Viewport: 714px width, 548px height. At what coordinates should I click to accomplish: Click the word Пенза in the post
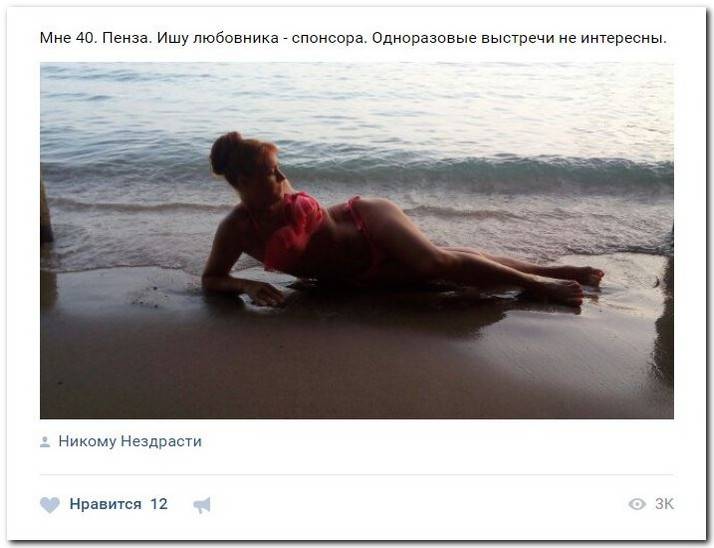[x=127, y=38]
